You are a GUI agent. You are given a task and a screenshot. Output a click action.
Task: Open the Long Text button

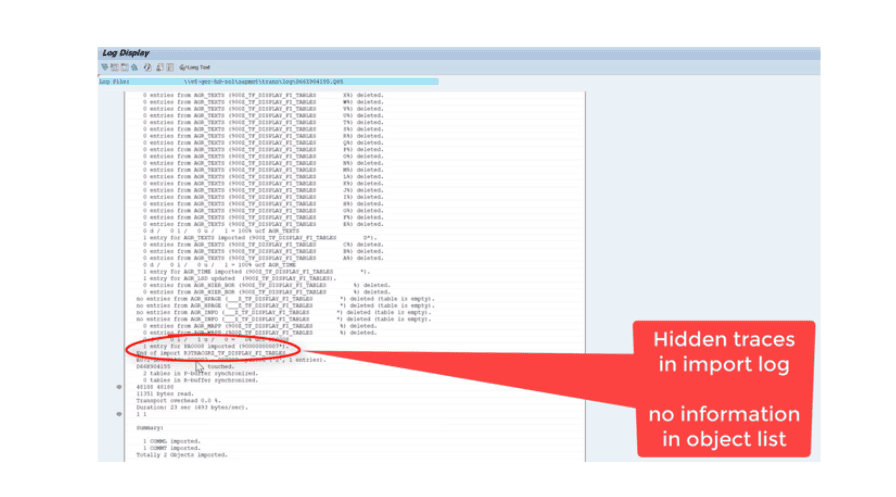coord(195,67)
